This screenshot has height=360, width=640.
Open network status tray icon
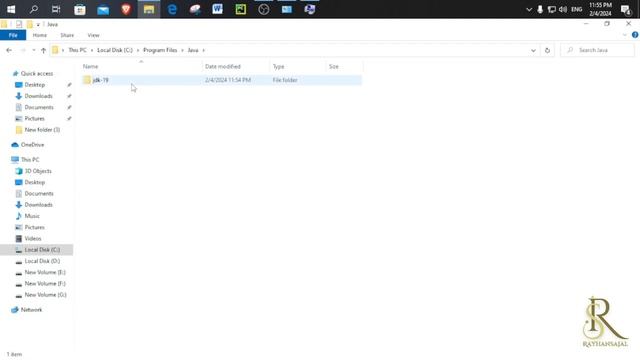pos(551,9)
